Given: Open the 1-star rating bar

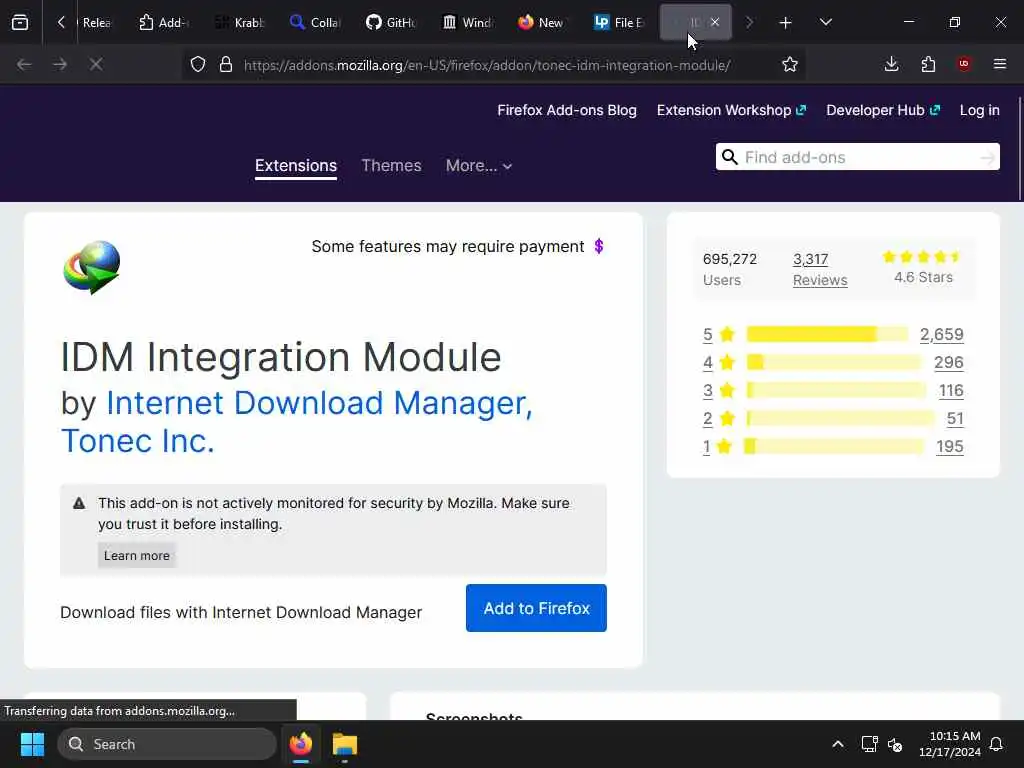Looking at the screenshot, I should coord(834,447).
